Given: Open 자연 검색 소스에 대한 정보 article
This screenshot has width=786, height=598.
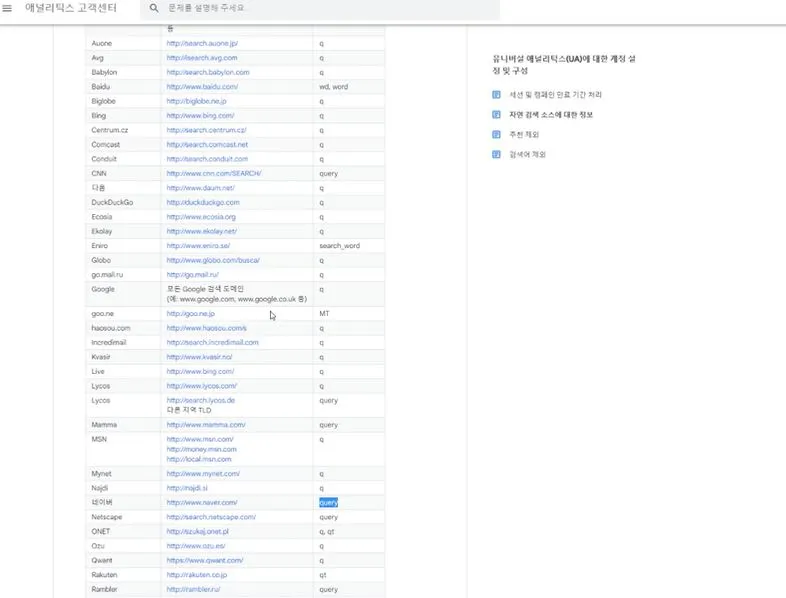Looking at the screenshot, I should [551, 115].
